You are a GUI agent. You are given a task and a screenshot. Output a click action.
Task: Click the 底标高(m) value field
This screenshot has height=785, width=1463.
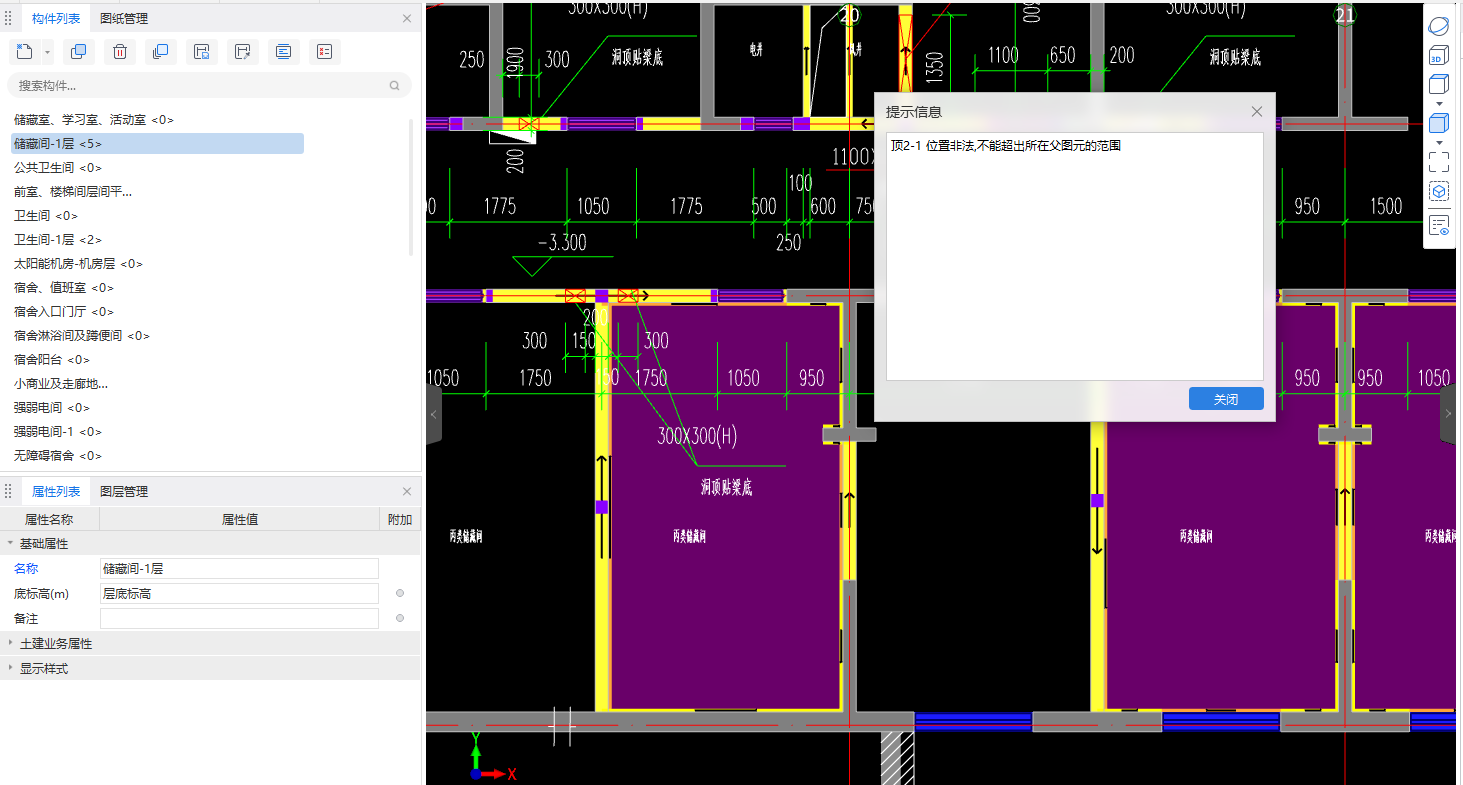[239, 593]
